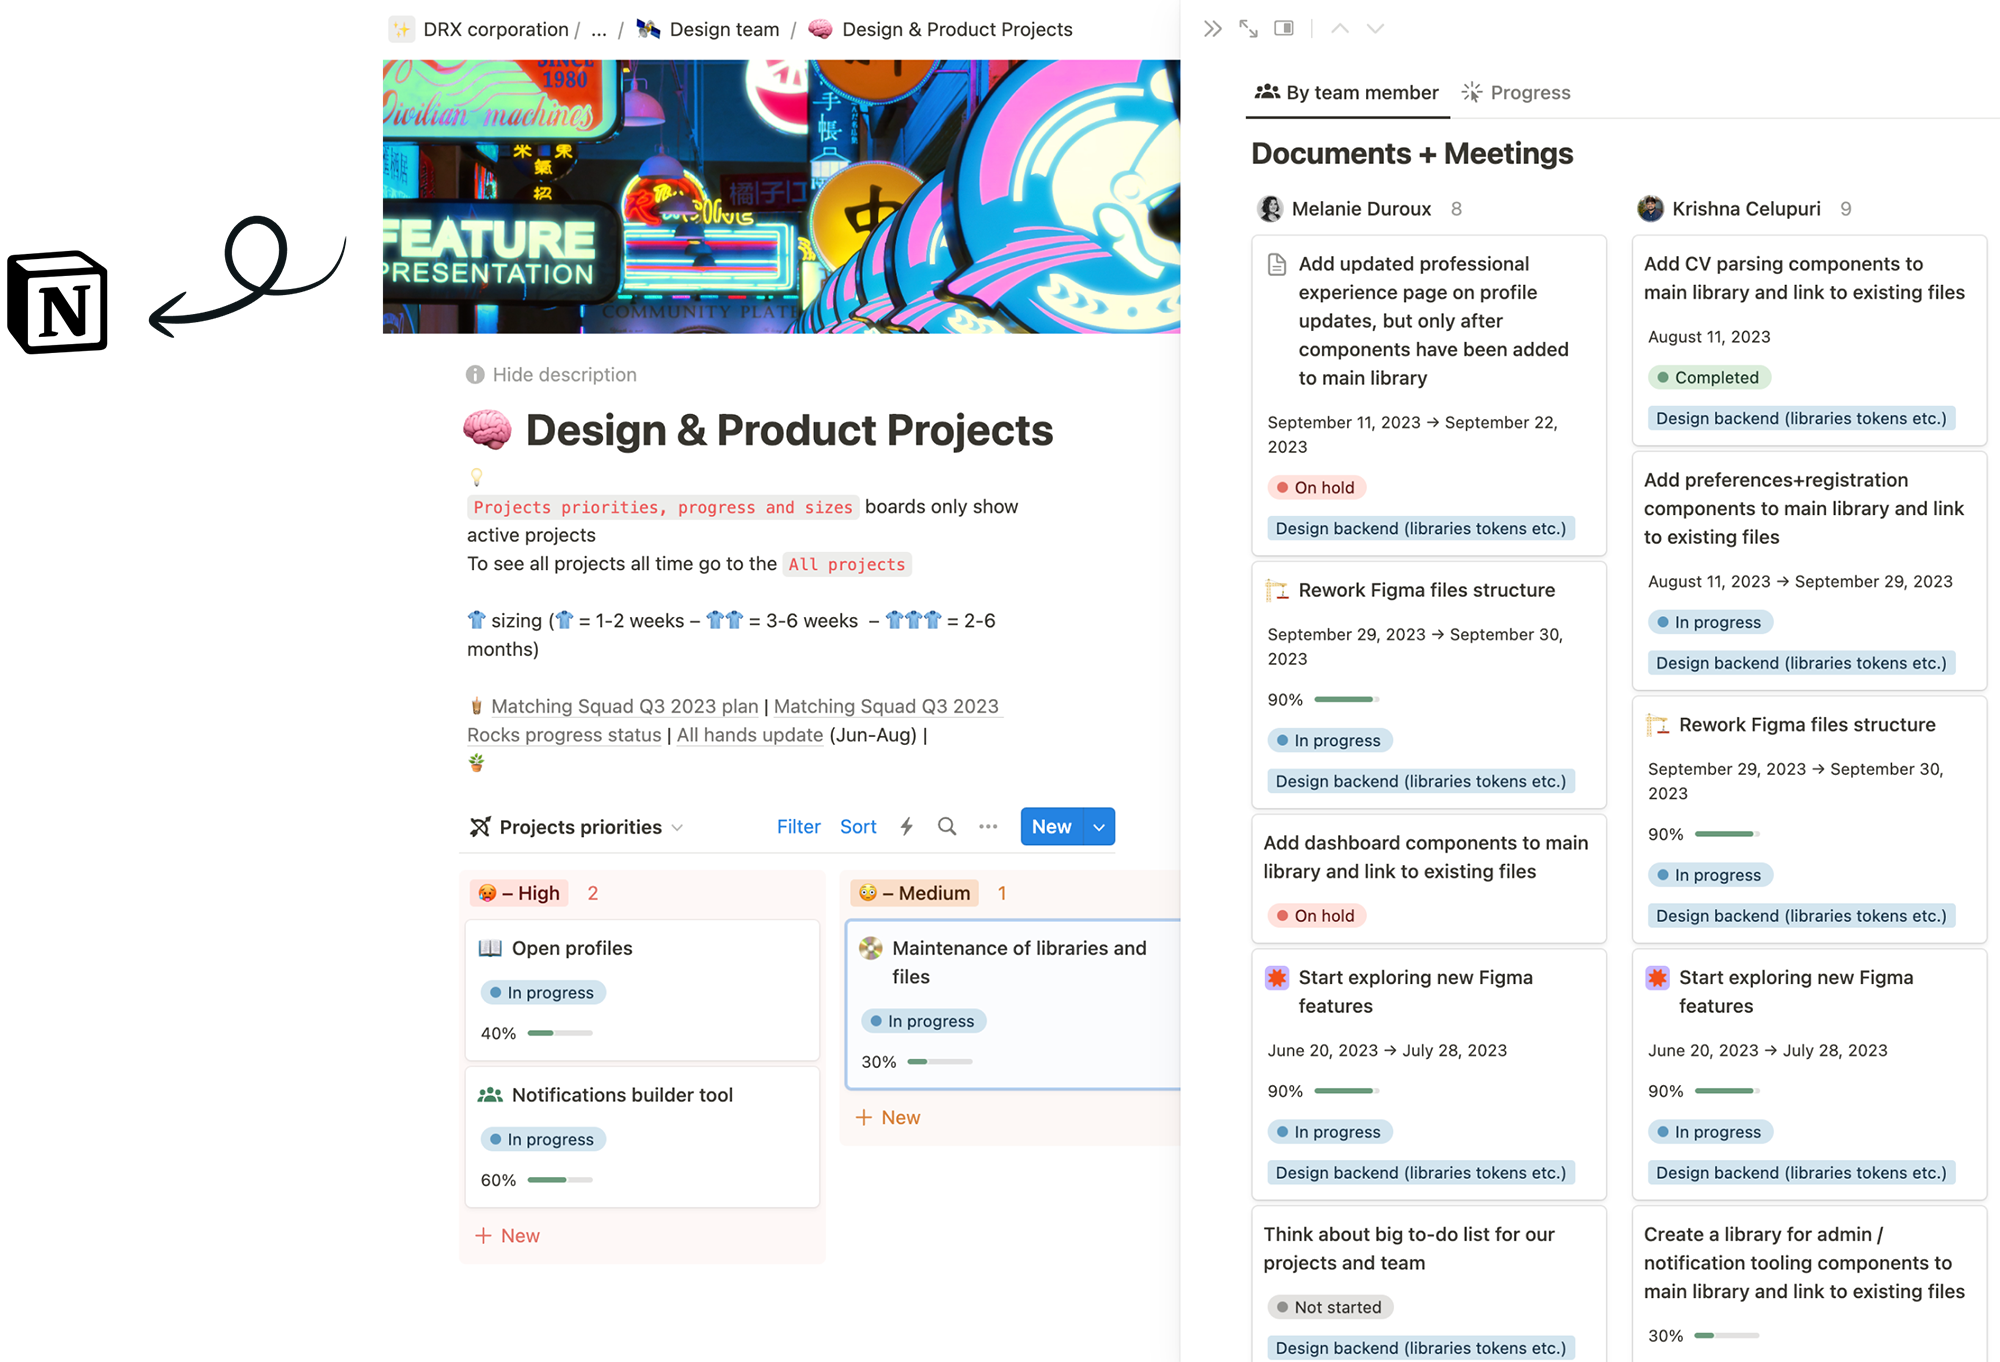Open Matching Squad Q3 2023 Rocks progress link
Viewport: 2000px width, 1362px height.
pos(733,720)
